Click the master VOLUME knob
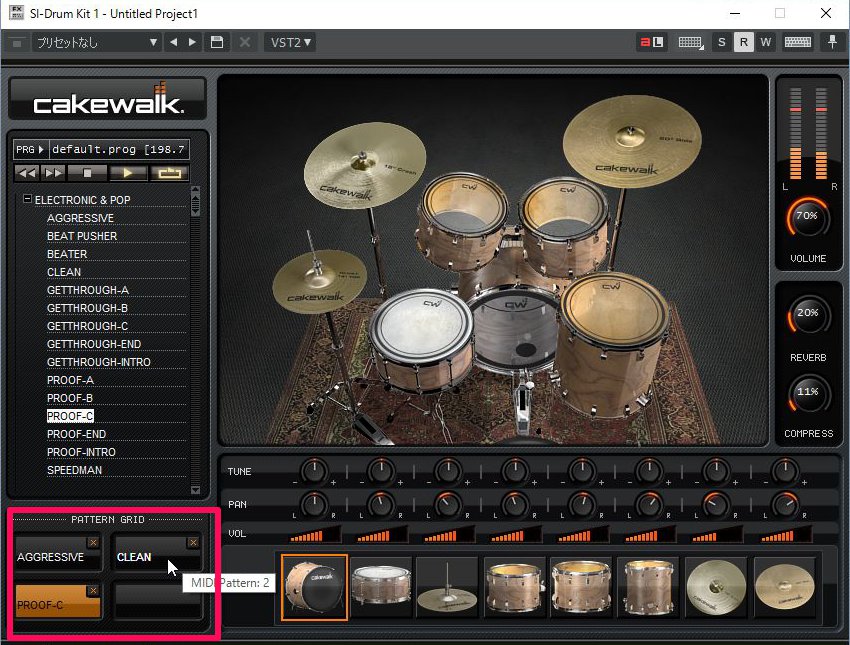 [807, 217]
